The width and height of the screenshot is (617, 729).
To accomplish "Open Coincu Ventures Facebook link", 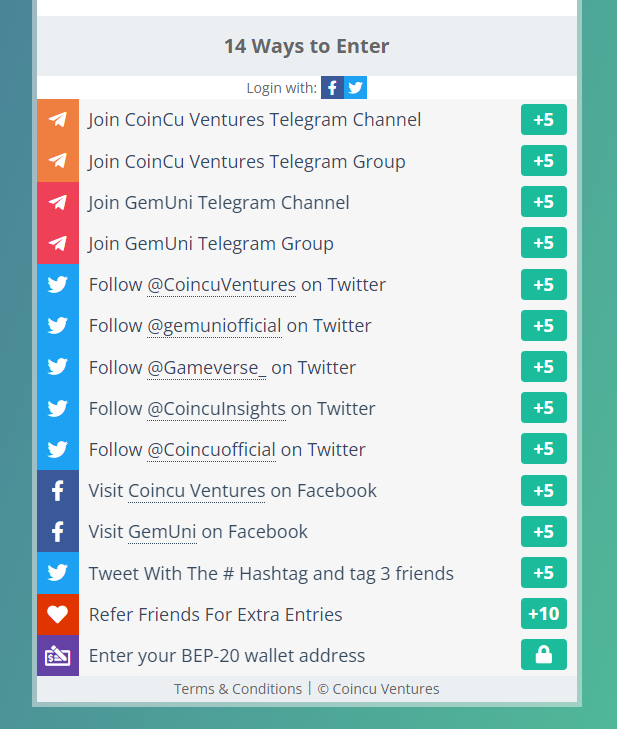I will [x=197, y=491].
